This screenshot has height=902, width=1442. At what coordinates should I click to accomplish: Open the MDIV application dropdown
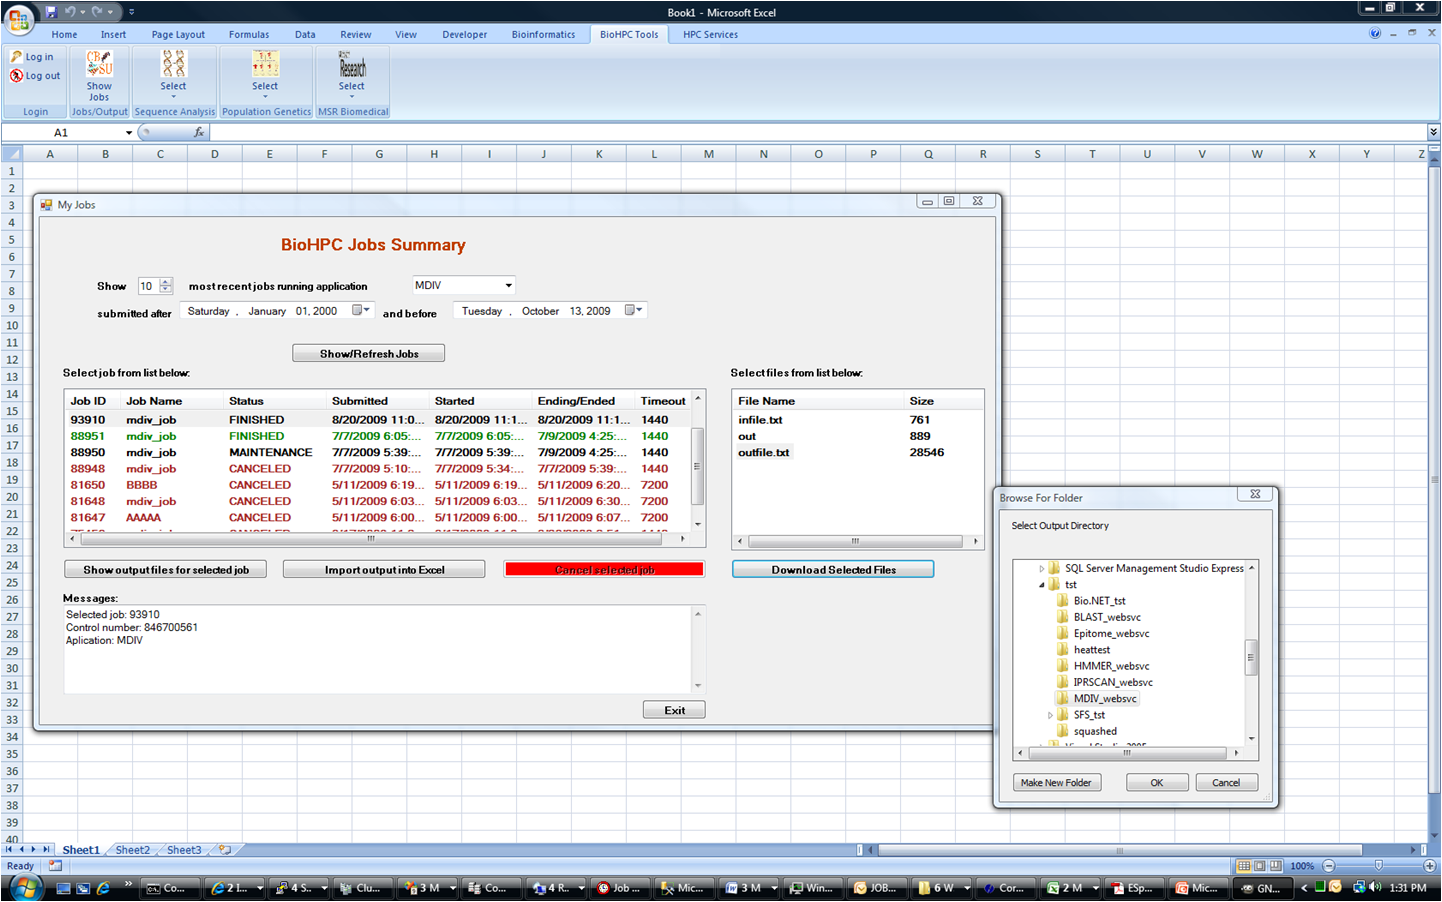point(508,286)
